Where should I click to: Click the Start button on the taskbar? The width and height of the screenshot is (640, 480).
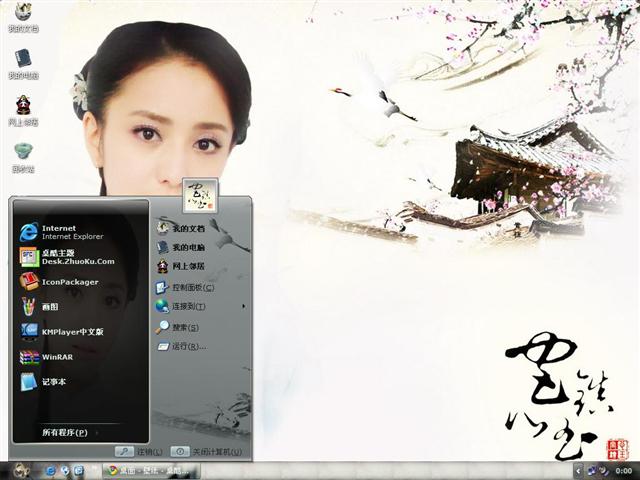point(20,471)
